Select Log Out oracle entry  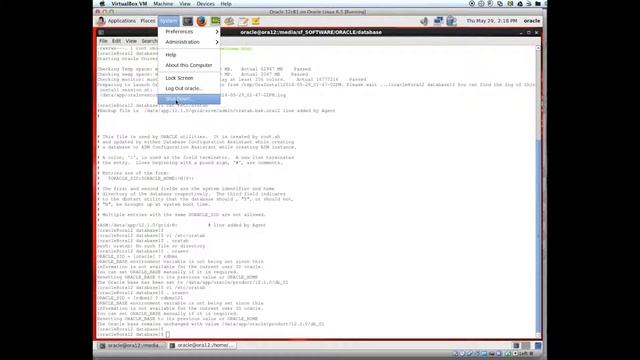(x=189, y=89)
